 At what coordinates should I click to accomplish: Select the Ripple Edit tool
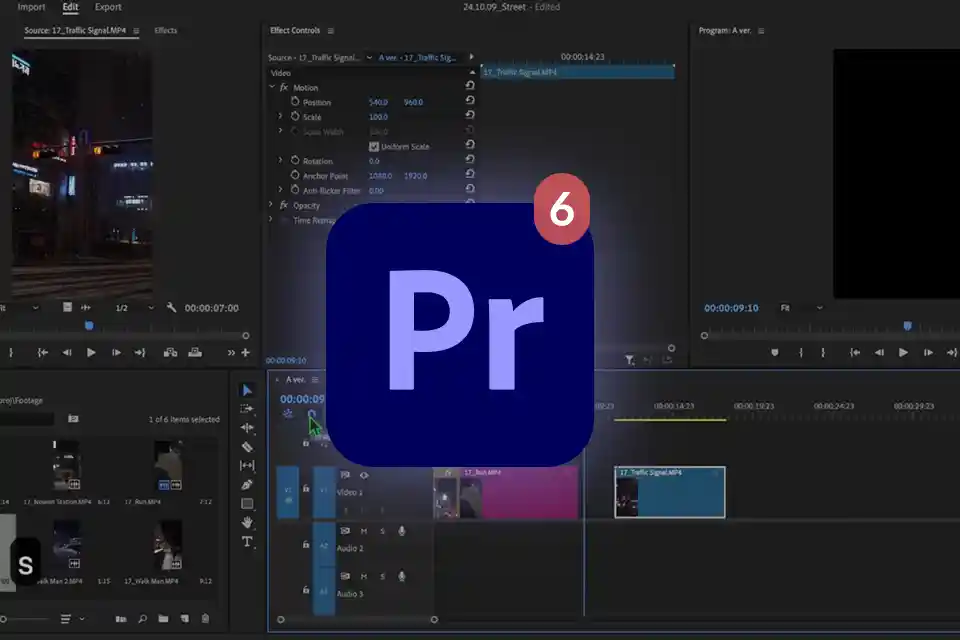[247, 427]
